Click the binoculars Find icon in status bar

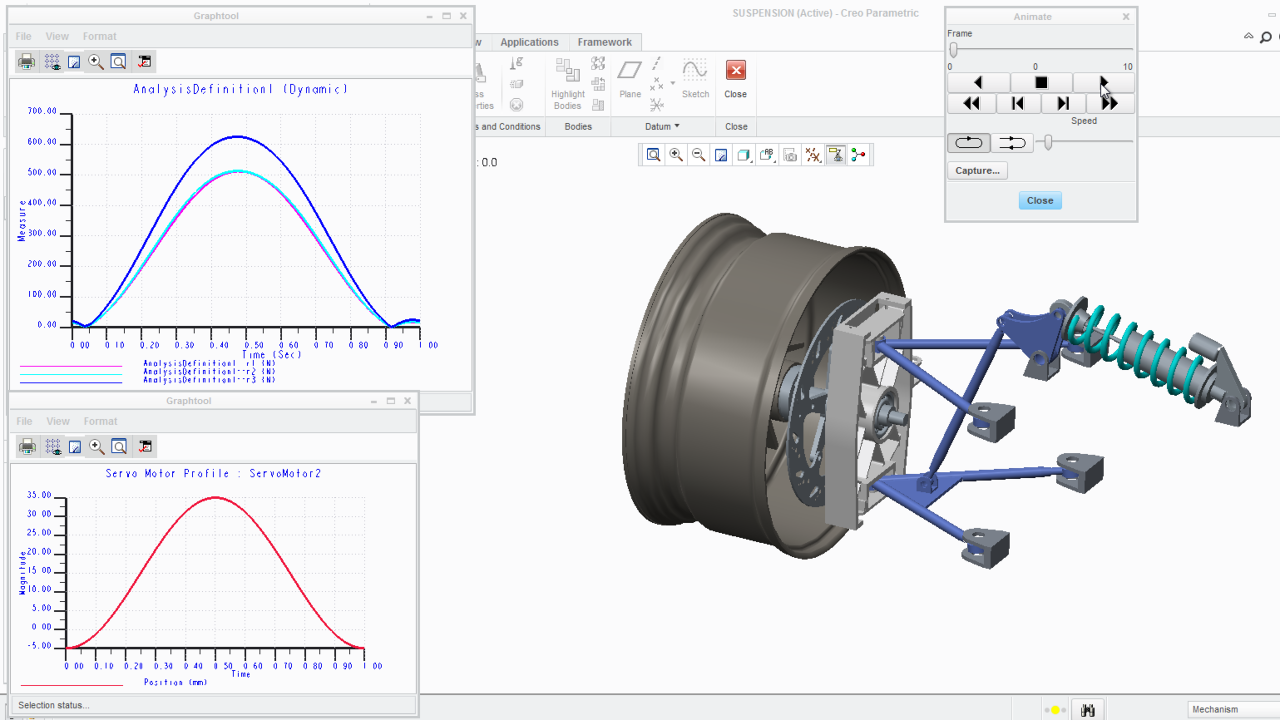click(1088, 710)
